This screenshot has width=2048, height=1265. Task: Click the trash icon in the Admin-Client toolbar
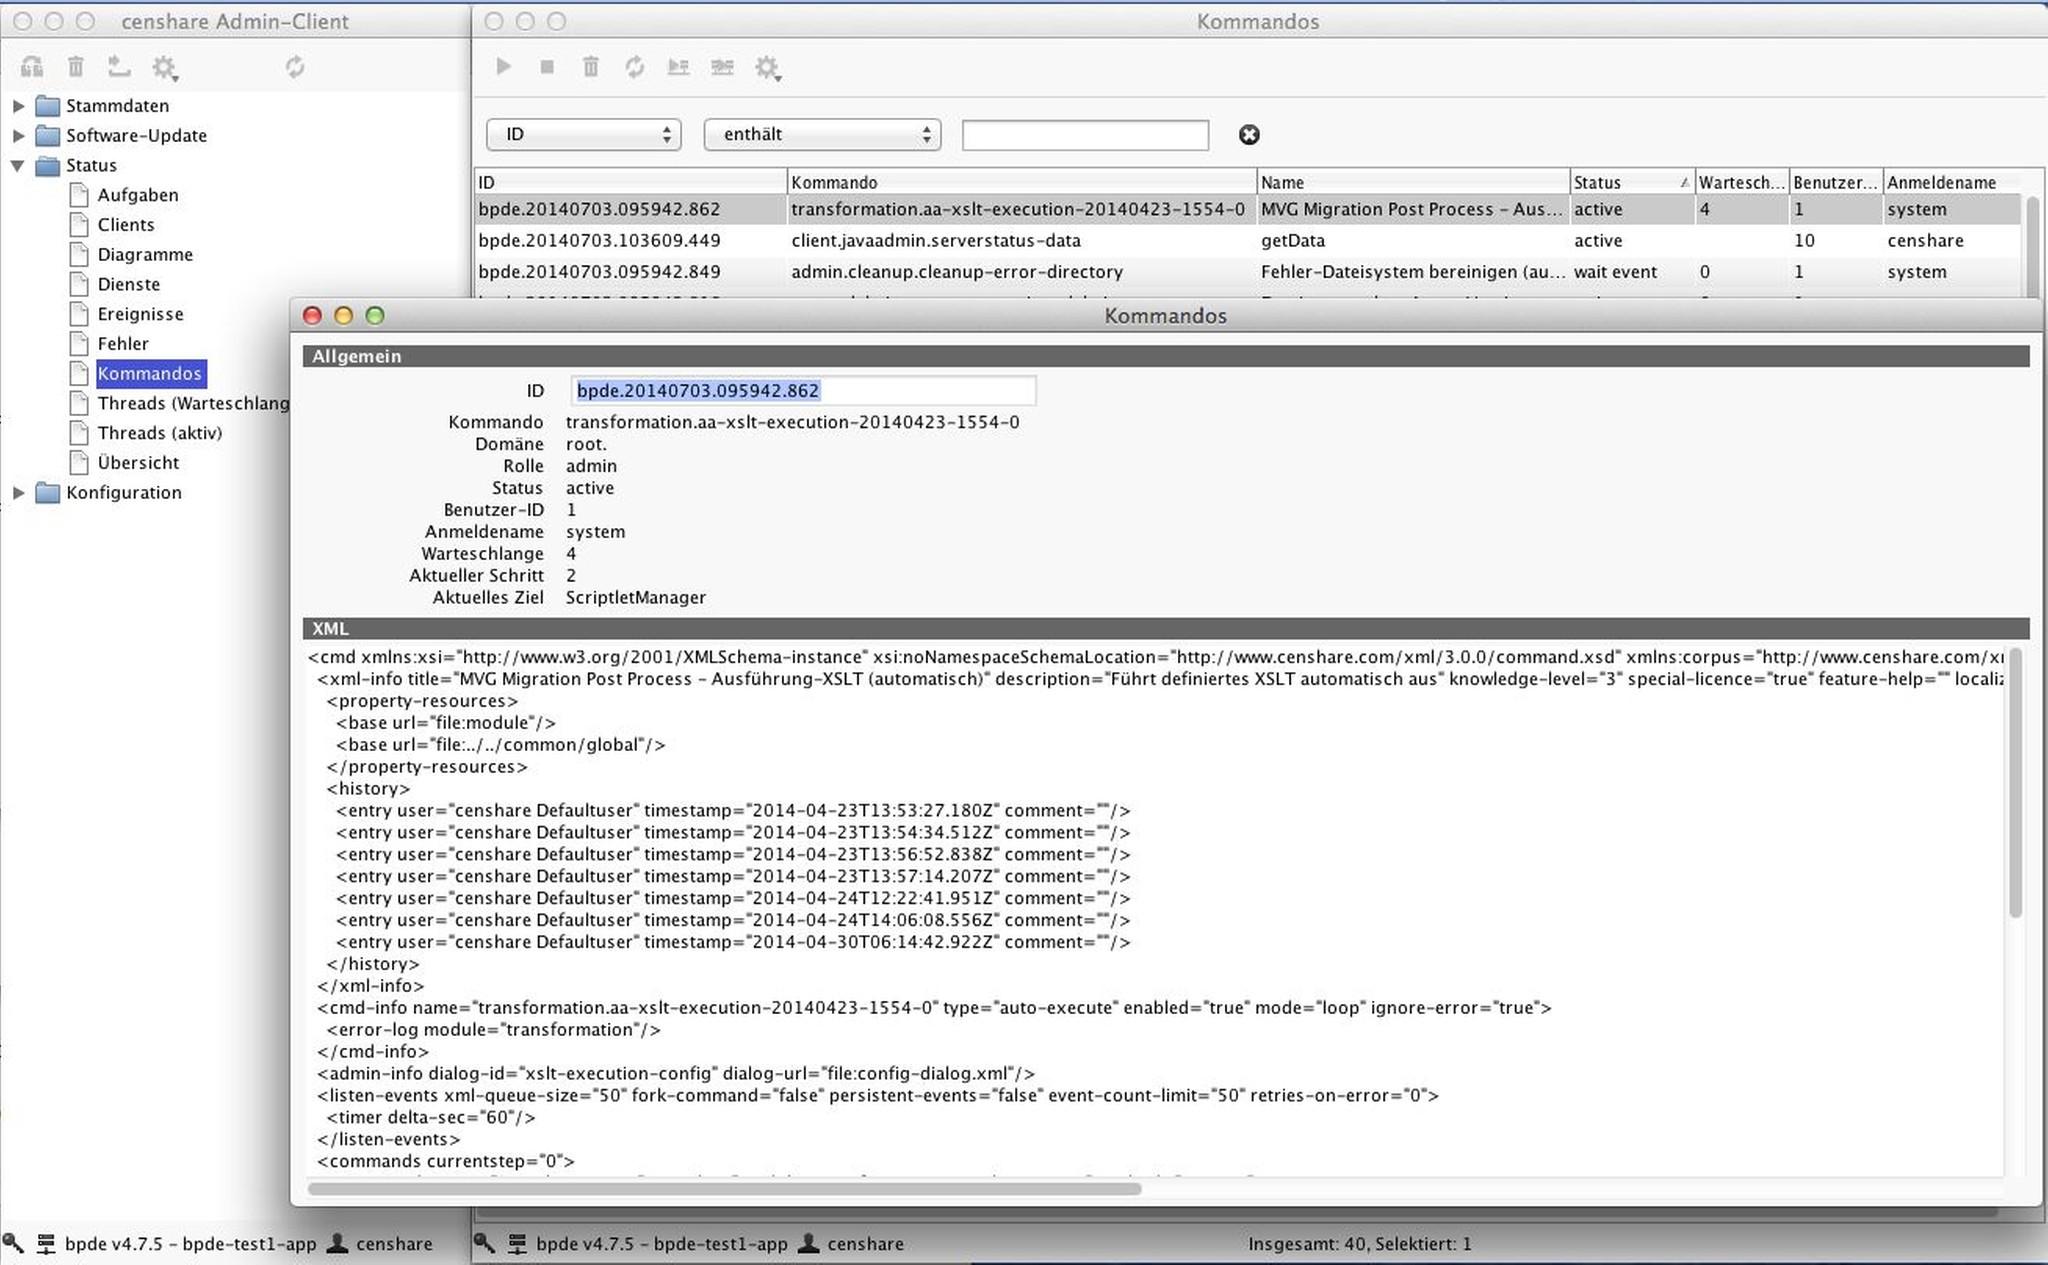74,66
